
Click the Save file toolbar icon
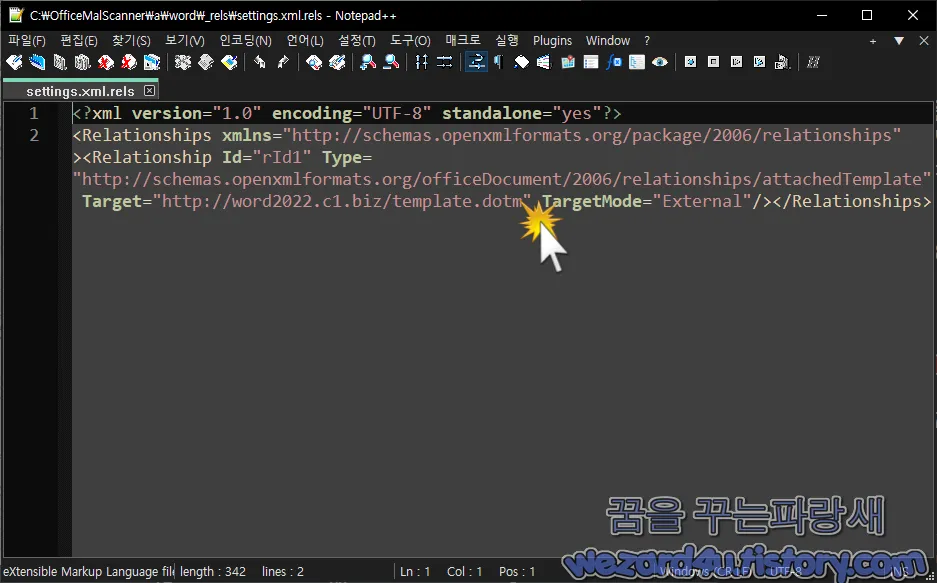coord(60,62)
